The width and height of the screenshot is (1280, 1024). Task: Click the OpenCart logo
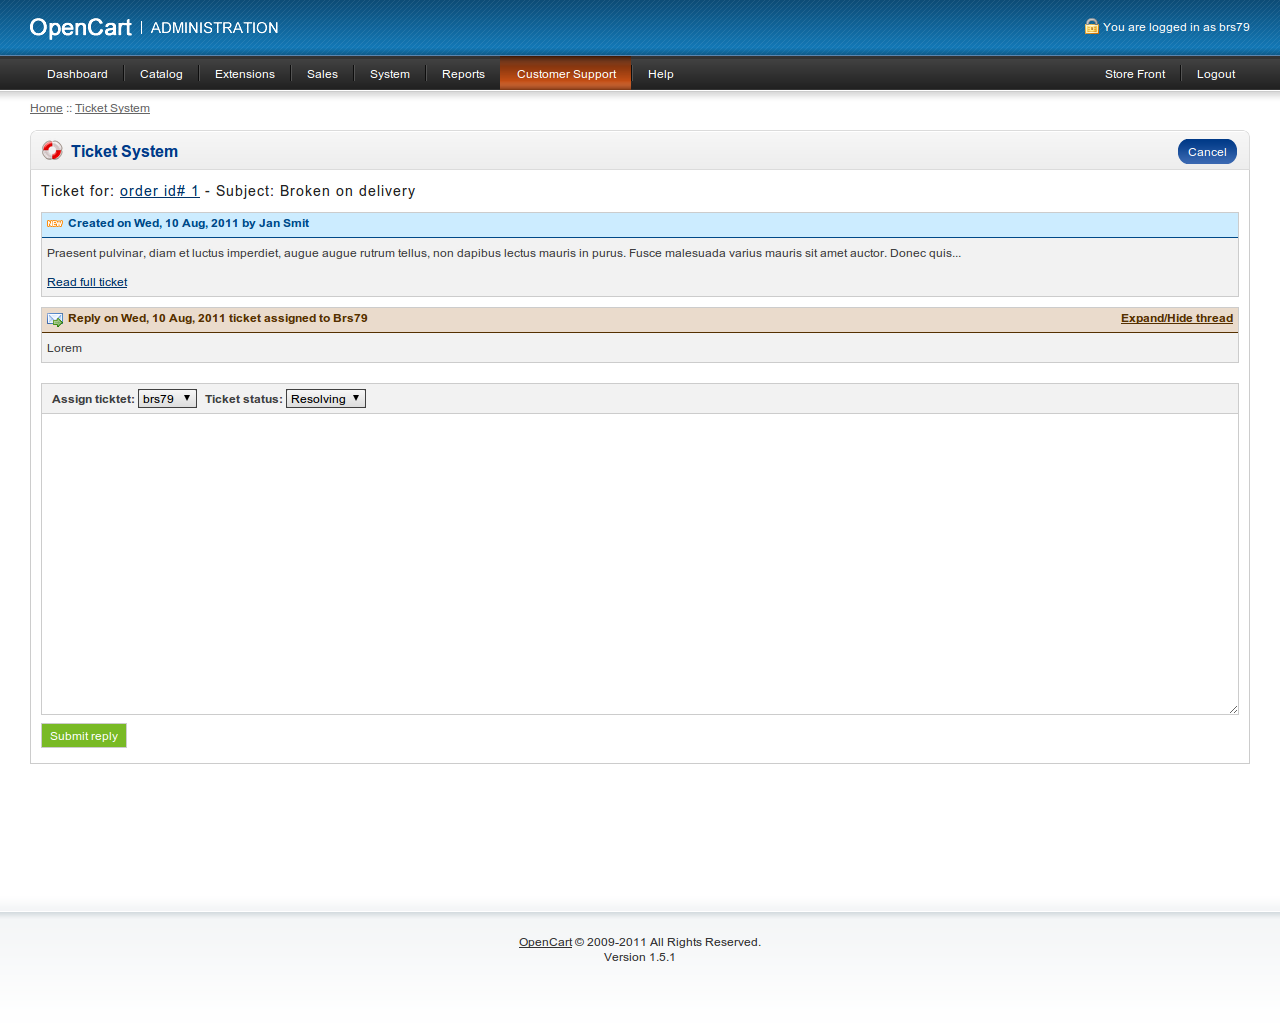[81, 28]
